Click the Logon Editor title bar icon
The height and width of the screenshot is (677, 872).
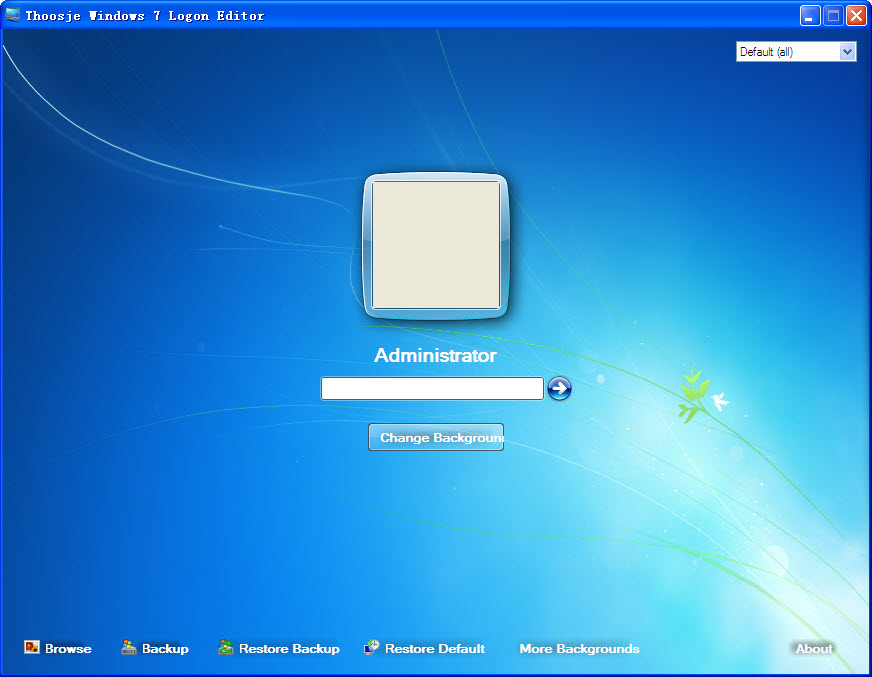tap(13, 15)
